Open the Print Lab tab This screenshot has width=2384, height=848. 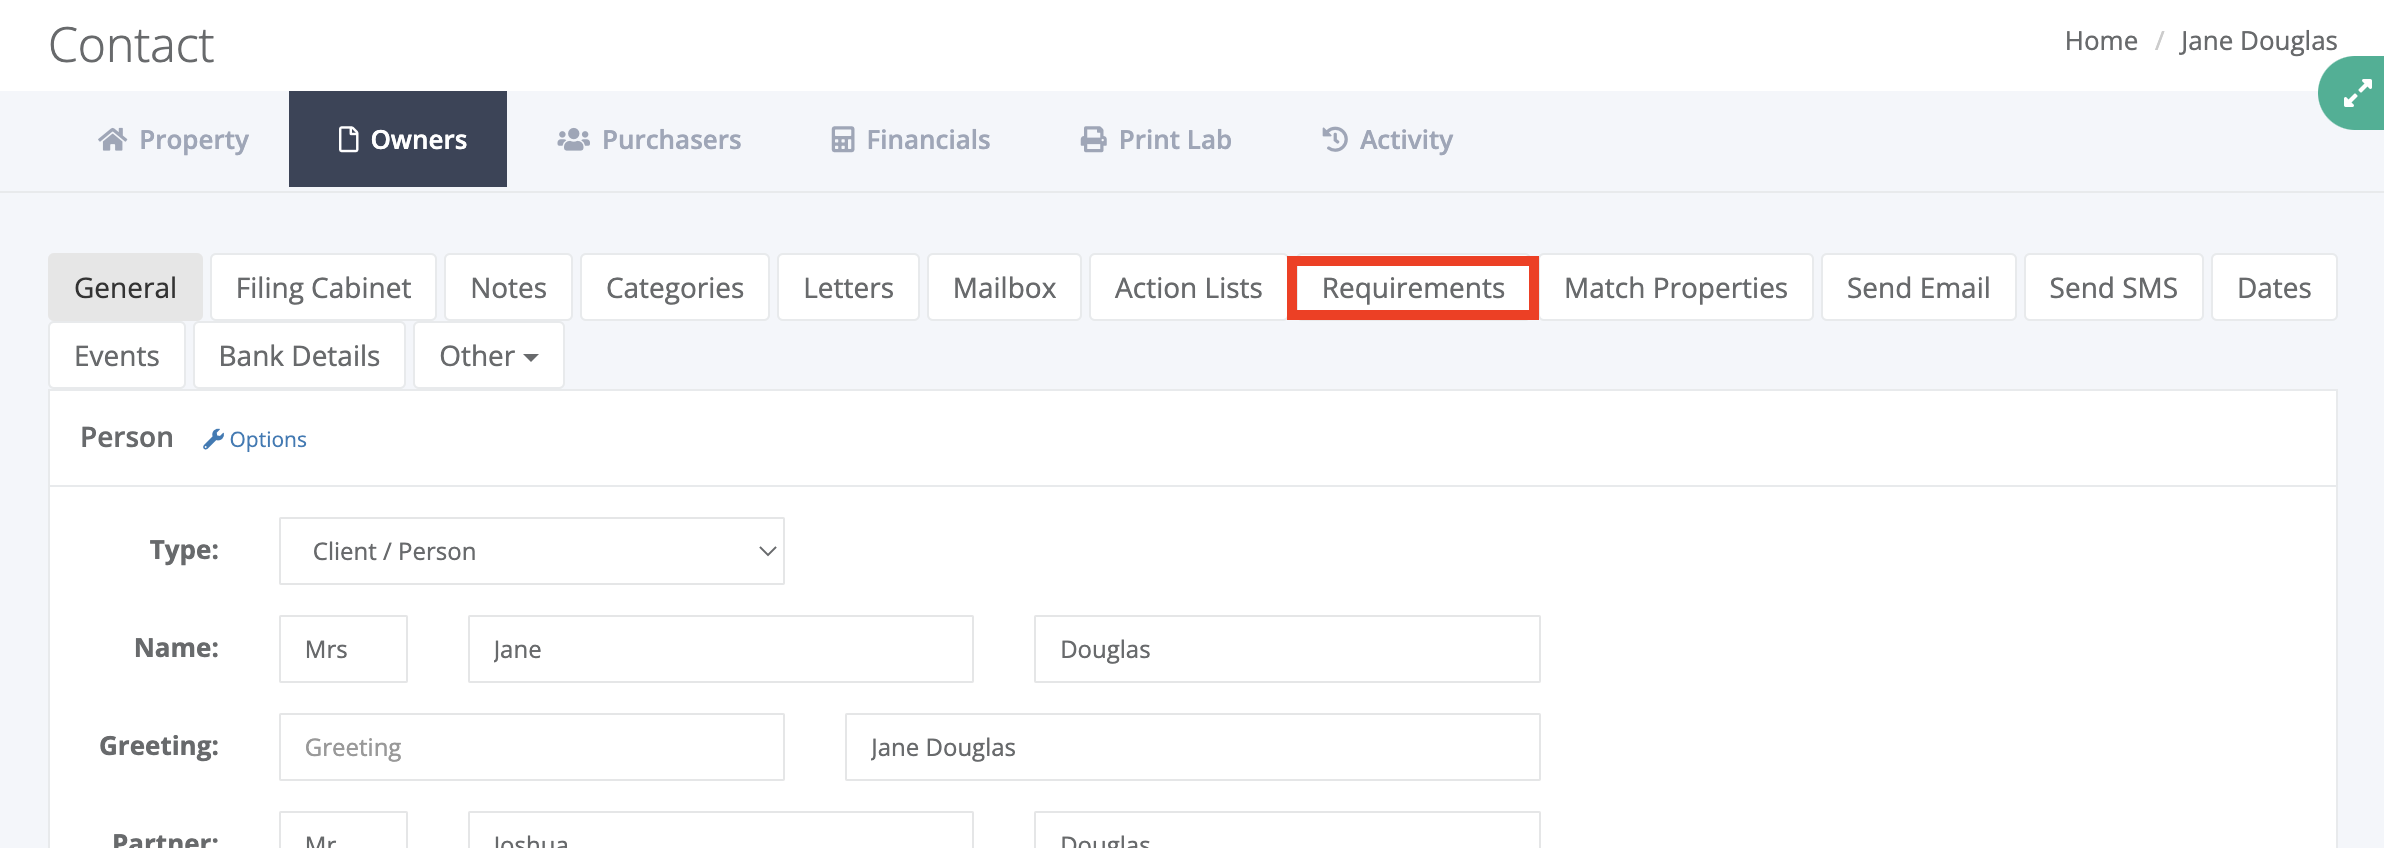(x=1156, y=139)
